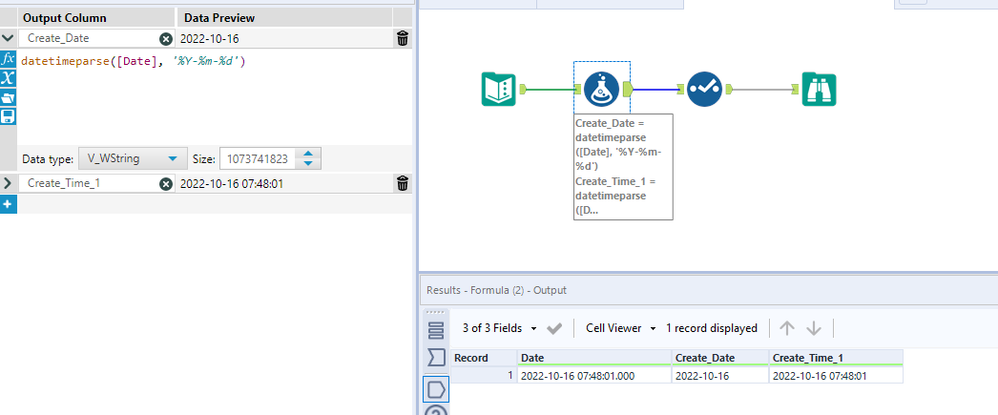
Task: Click the Size input field
Action: click(257, 158)
